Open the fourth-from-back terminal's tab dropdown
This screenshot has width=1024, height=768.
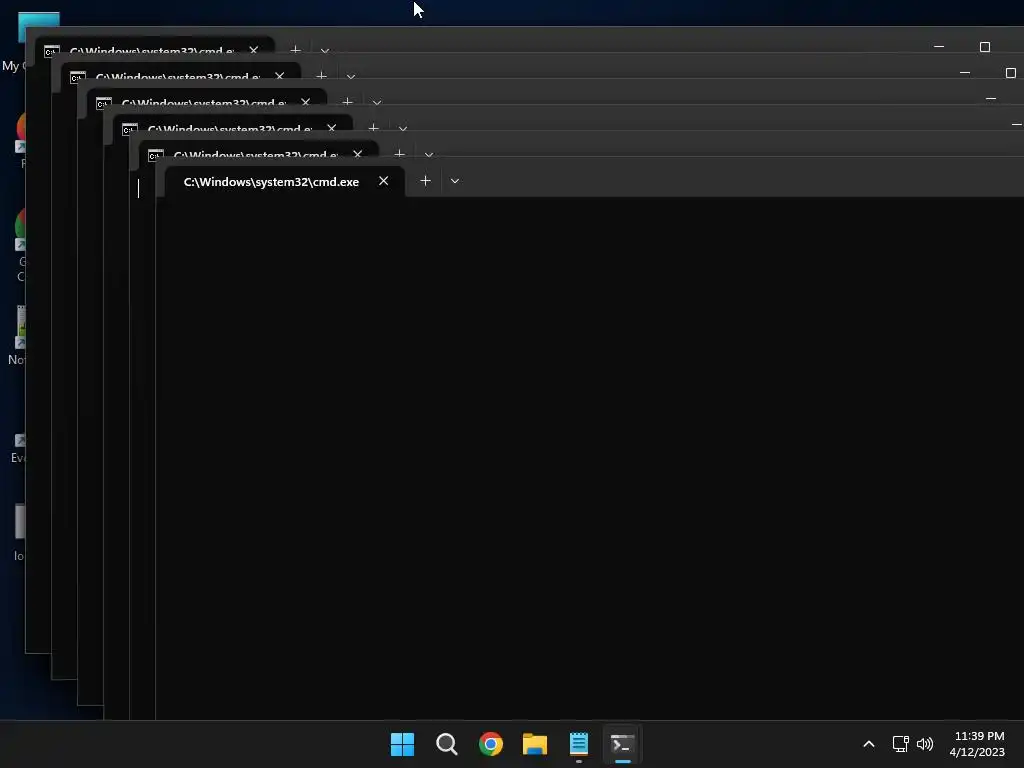(403, 129)
